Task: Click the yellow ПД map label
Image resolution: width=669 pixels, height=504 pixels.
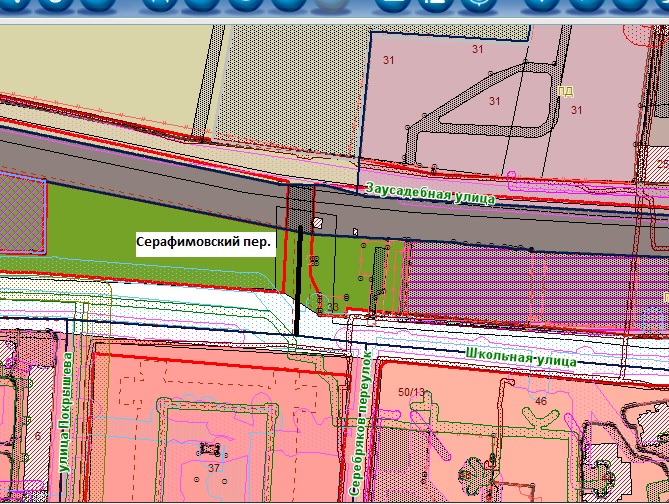Action: click(x=566, y=91)
